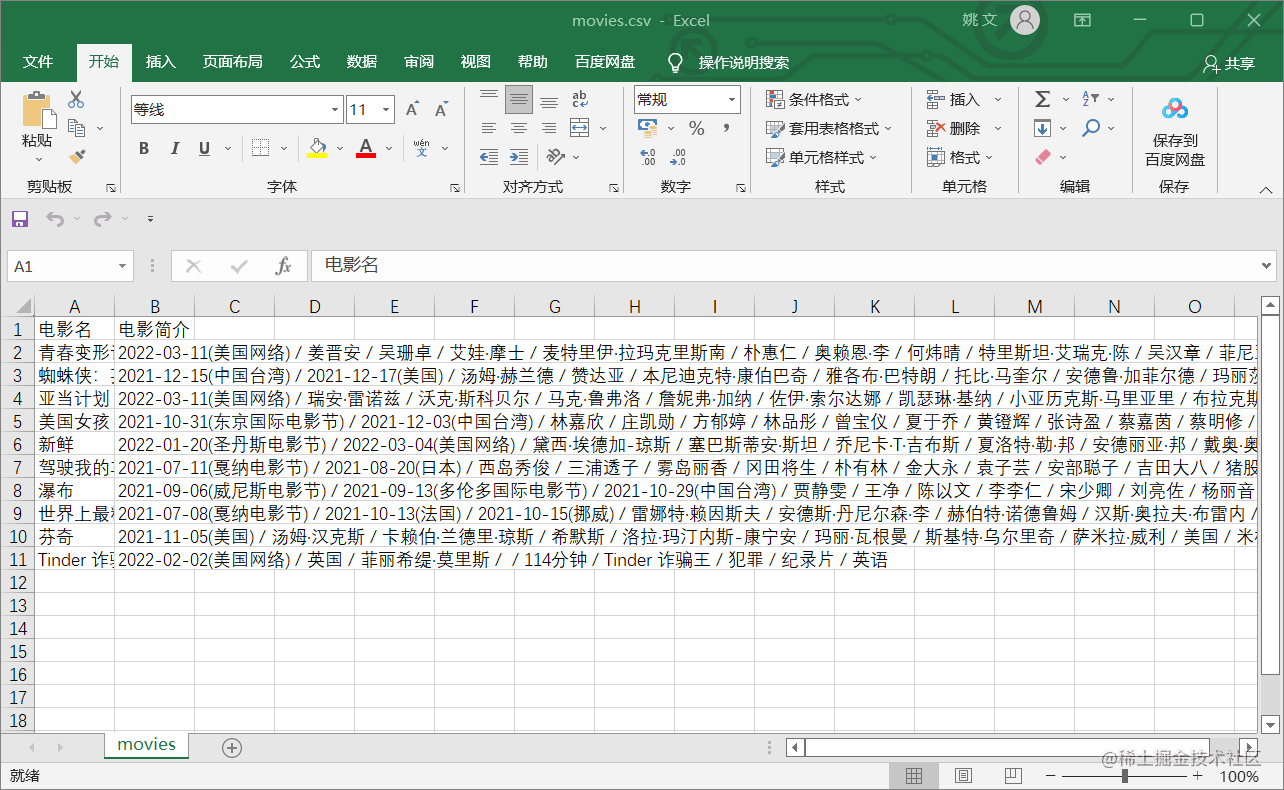Open the font size 11 dropdown
Image resolution: width=1284 pixels, height=790 pixels.
pyautogui.click(x=386, y=110)
